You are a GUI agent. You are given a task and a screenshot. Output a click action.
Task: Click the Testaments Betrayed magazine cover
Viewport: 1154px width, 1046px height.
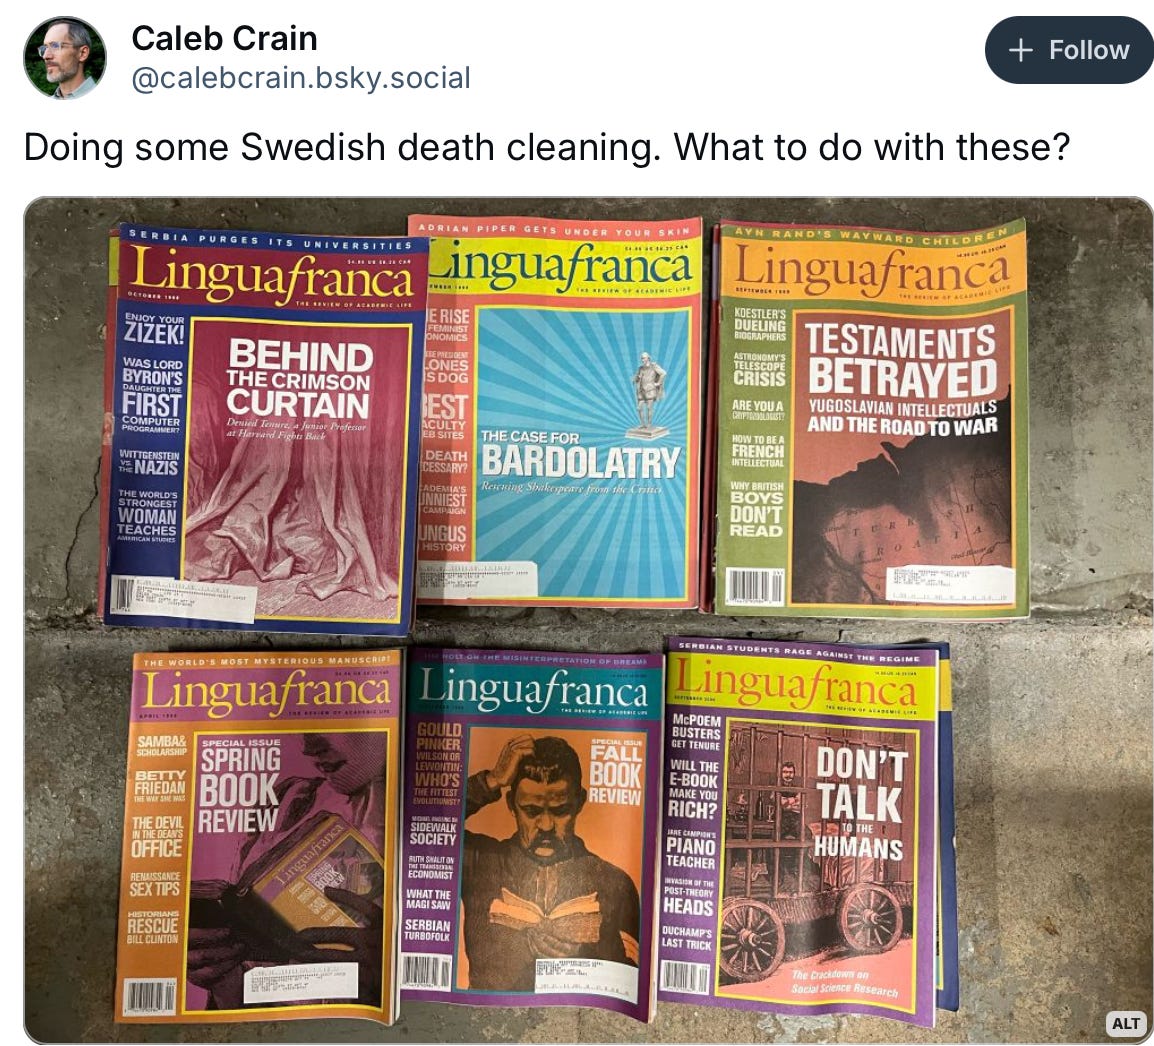(x=868, y=418)
